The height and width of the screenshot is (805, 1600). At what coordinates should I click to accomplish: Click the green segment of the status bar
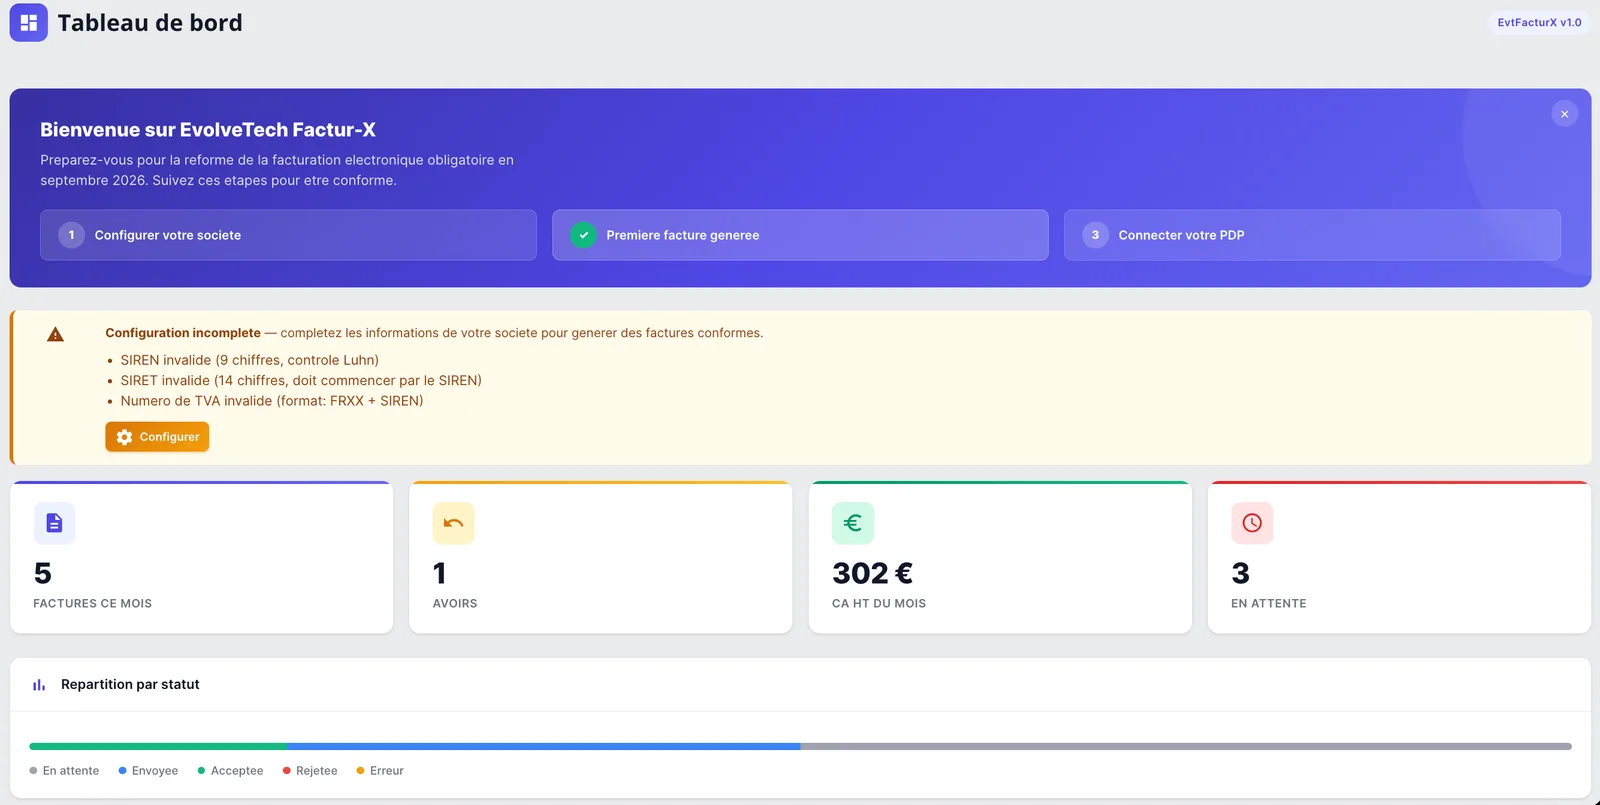[x=158, y=746]
